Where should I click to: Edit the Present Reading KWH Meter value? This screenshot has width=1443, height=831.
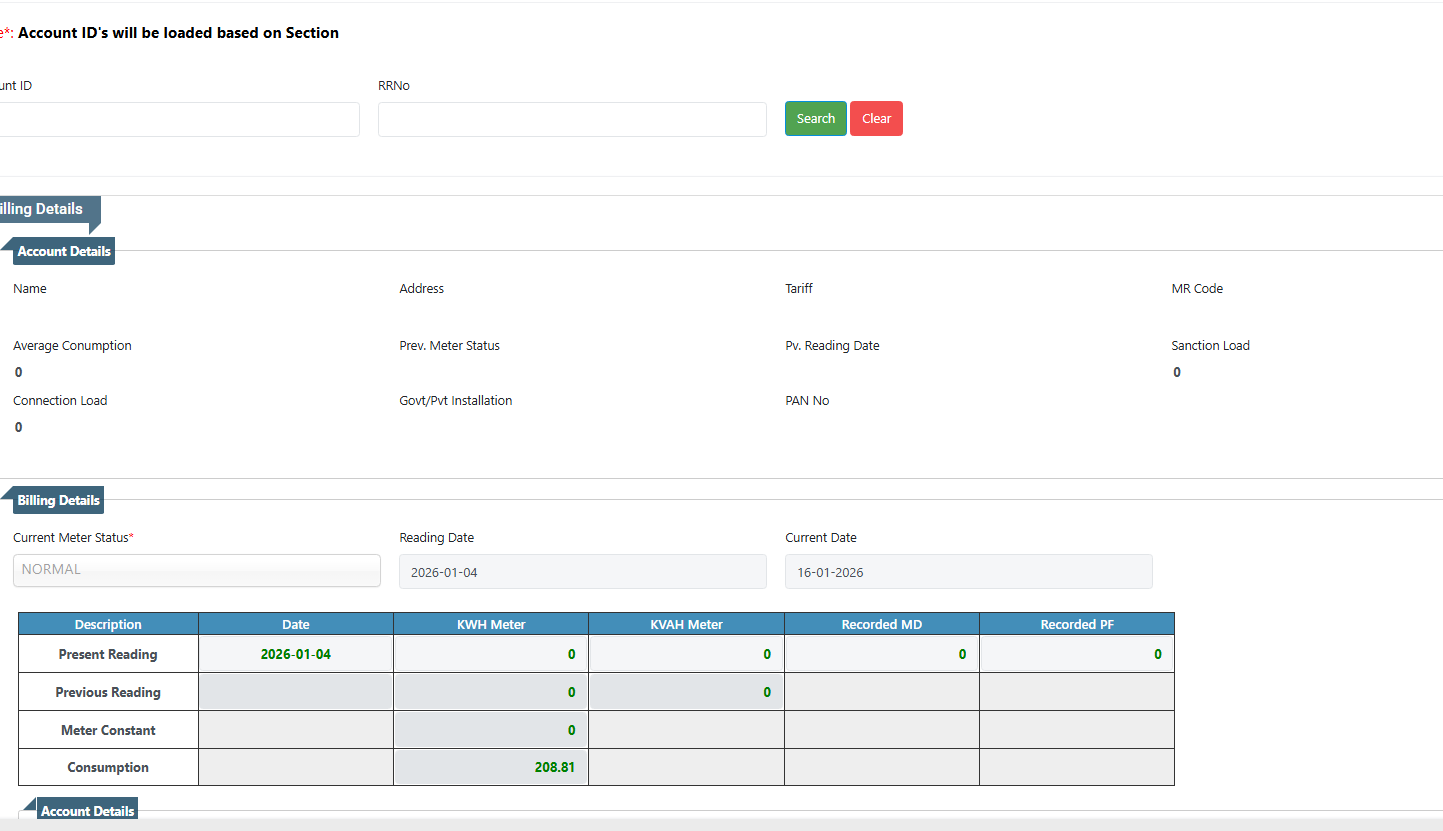490,654
